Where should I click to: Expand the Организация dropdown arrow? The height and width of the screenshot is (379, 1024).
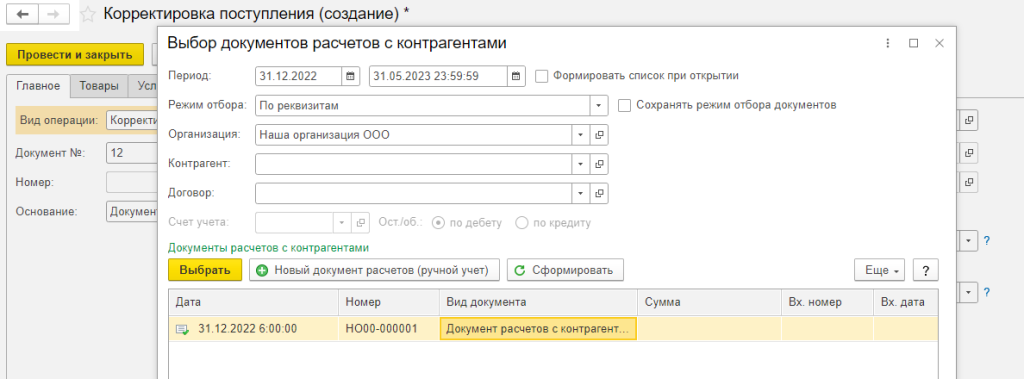point(581,135)
